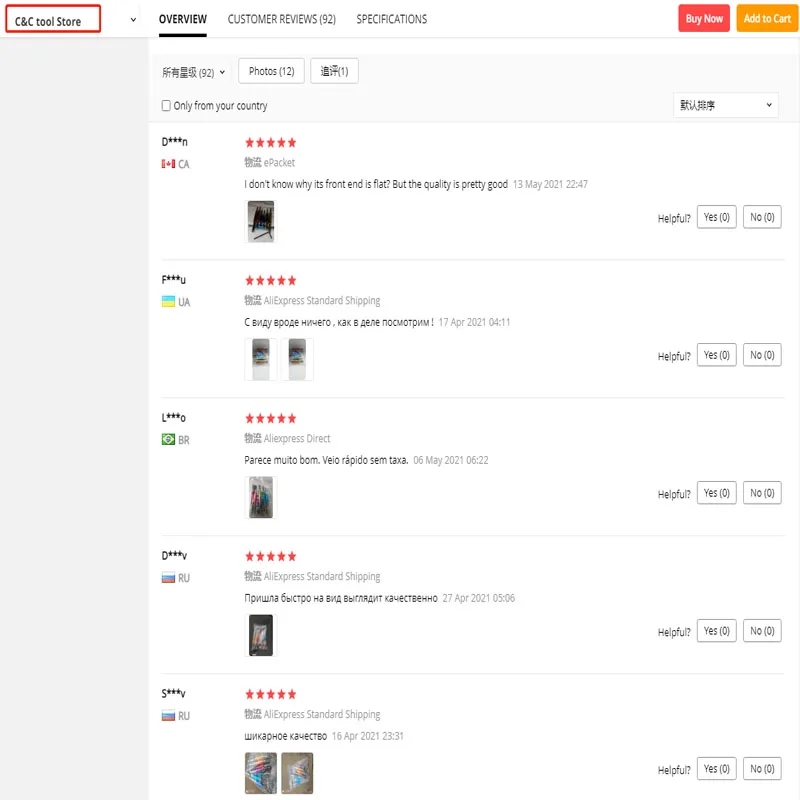The width and height of the screenshot is (800, 800).
Task: Click the Canada flag icon beside D***n
Action: click(x=168, y=164)
